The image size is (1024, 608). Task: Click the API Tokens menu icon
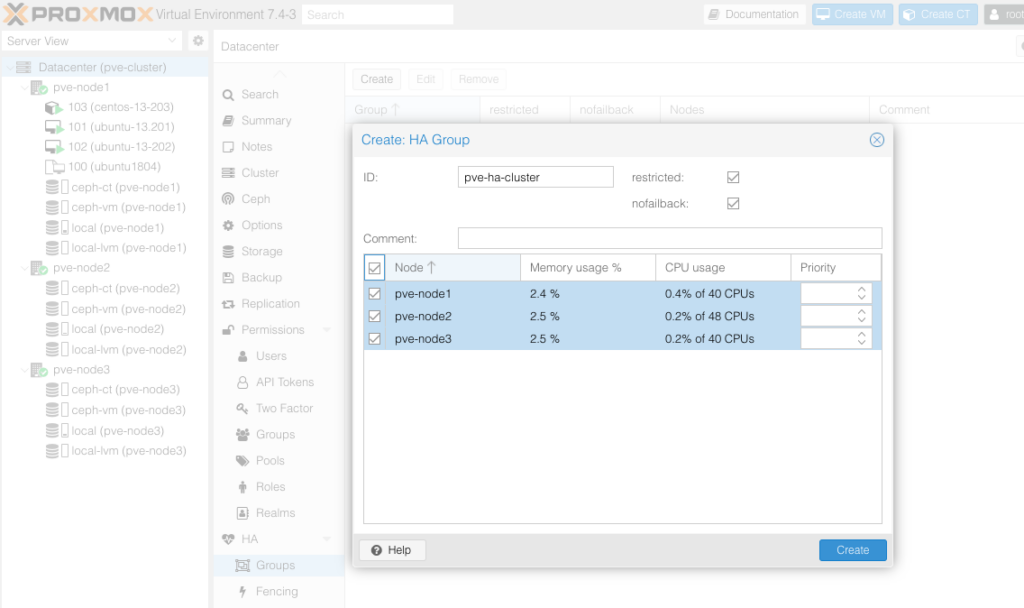tap(242, 382)
